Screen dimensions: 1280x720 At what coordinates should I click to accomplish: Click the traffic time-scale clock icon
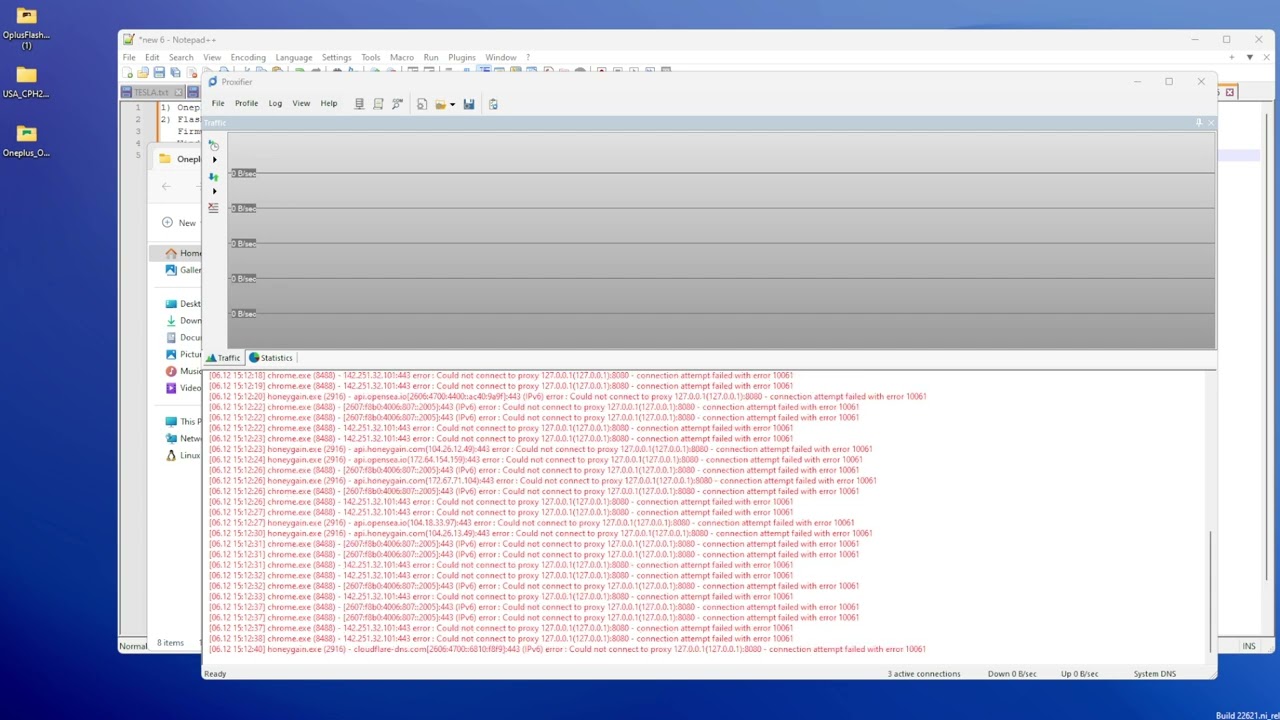pyautogui.click(x=213, y=145)
